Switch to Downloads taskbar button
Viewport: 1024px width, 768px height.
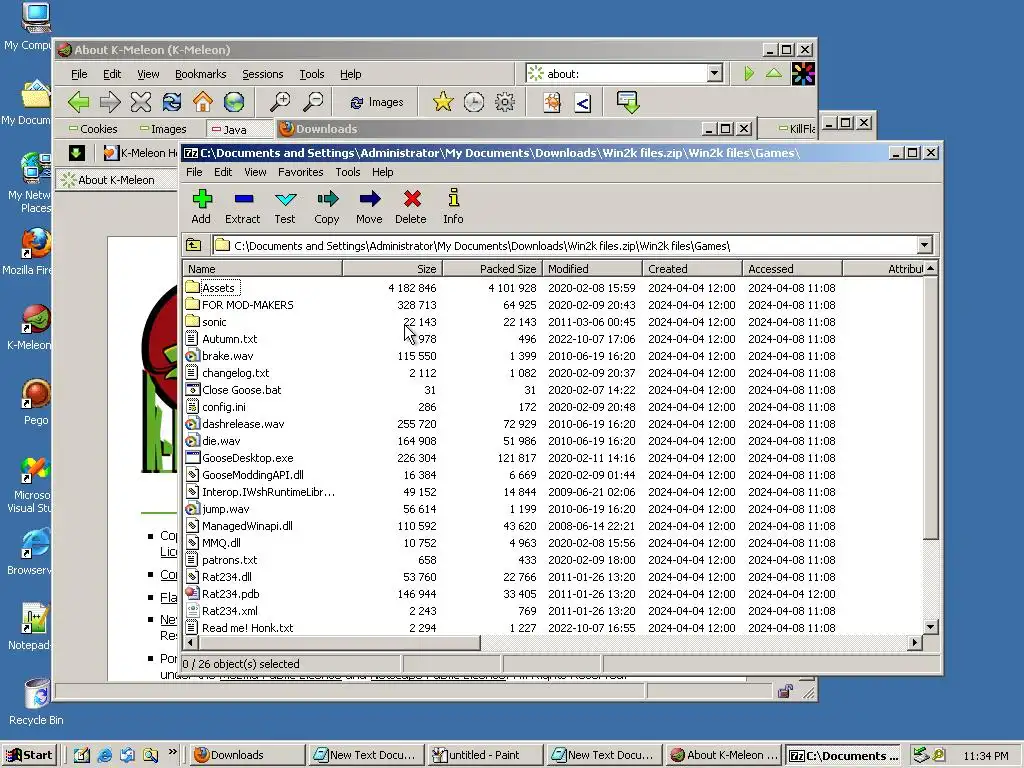tap(247, 755)
